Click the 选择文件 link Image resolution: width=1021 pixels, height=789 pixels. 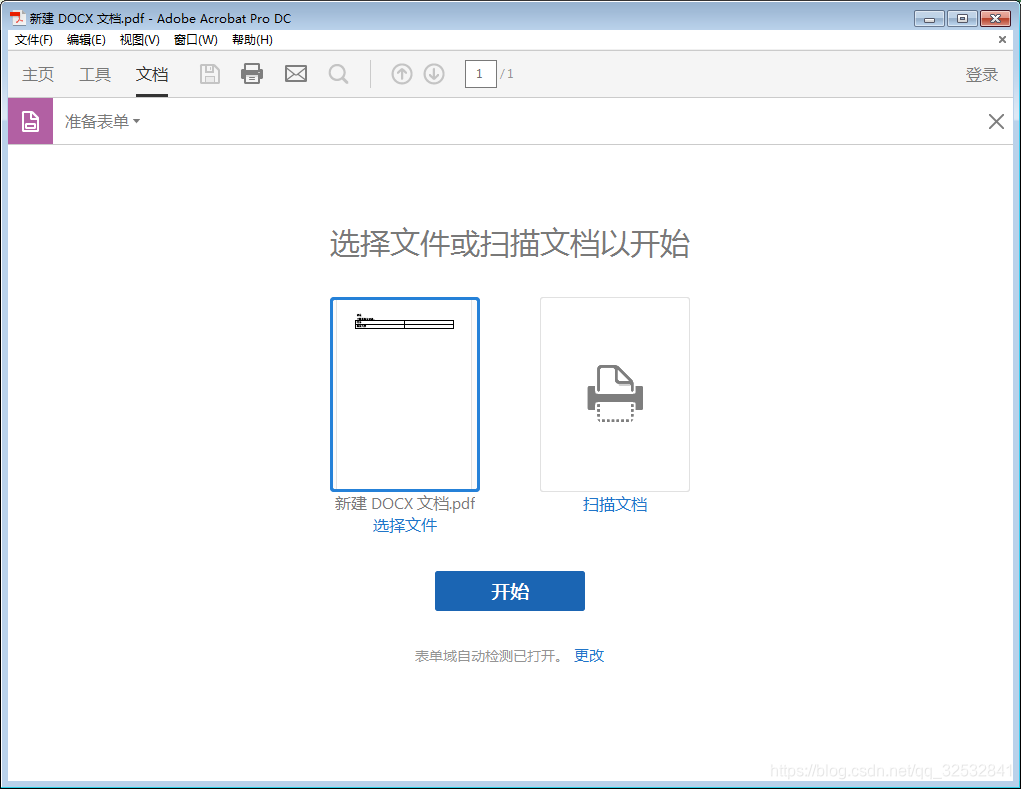click(x=404, y=525)
